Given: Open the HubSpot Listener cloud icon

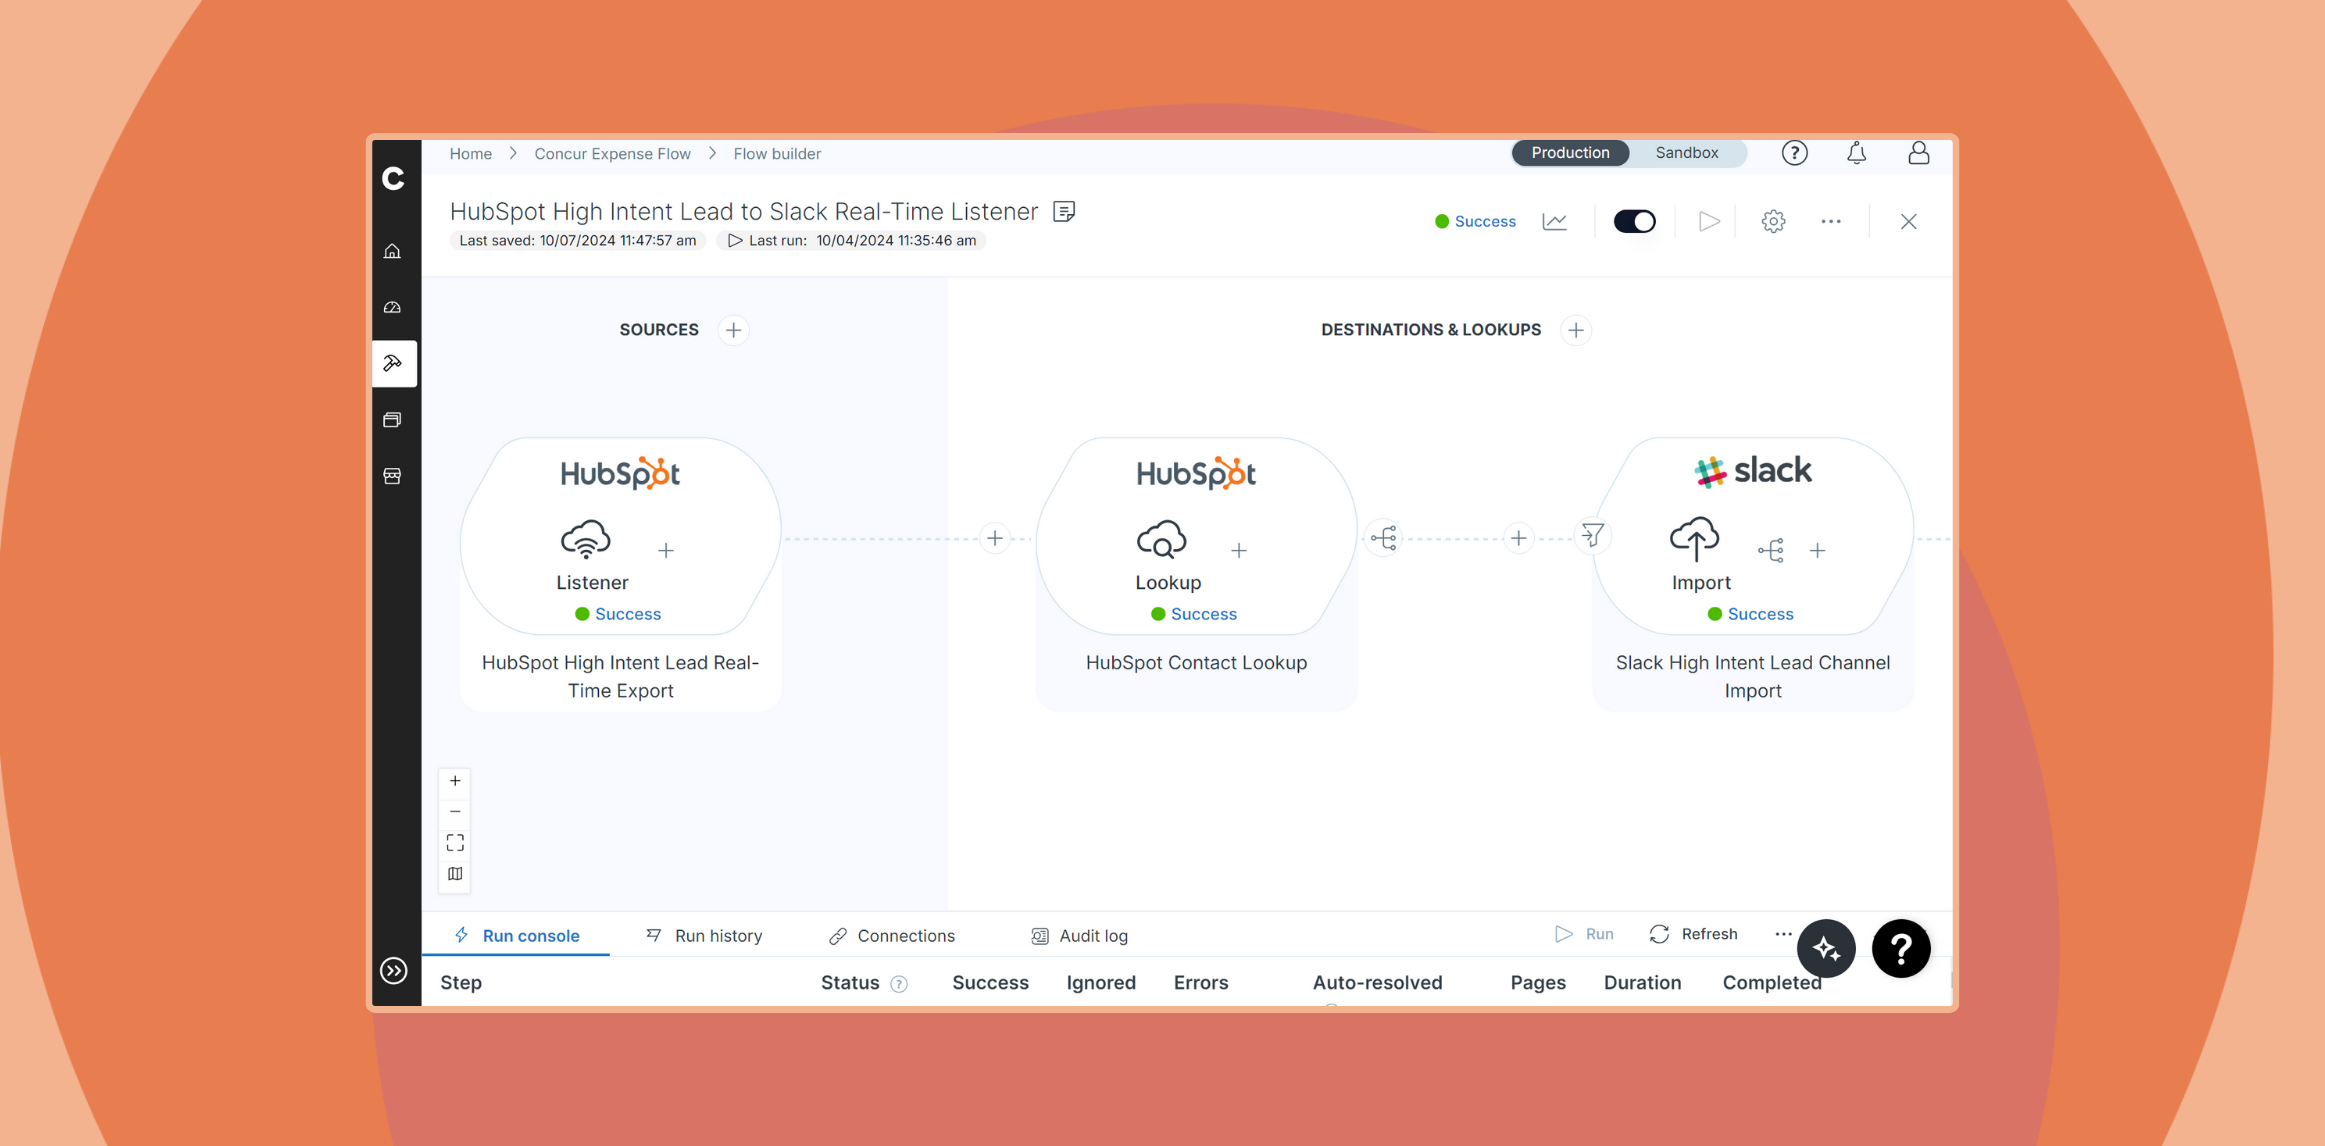Looking at the screenshot, I should [586, 540].
